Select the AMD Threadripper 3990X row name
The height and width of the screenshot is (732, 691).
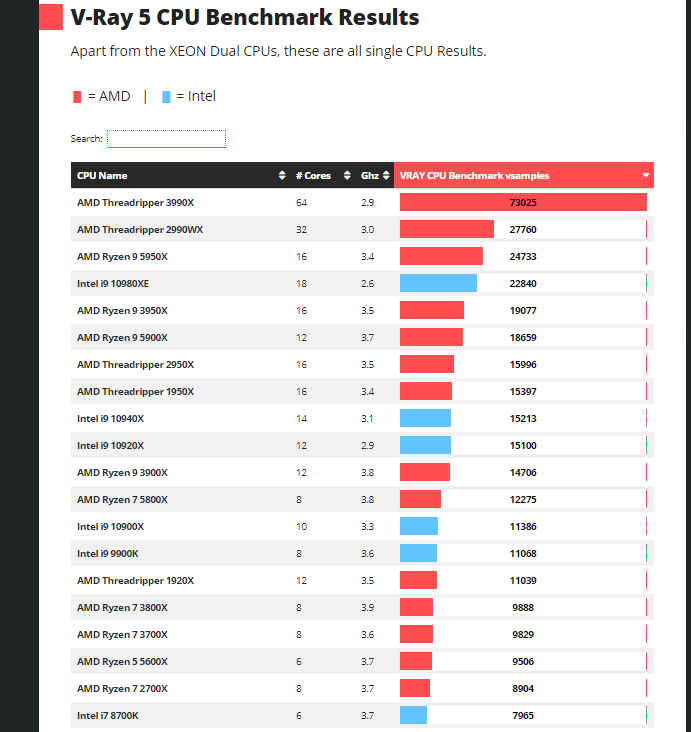(135, 203)
